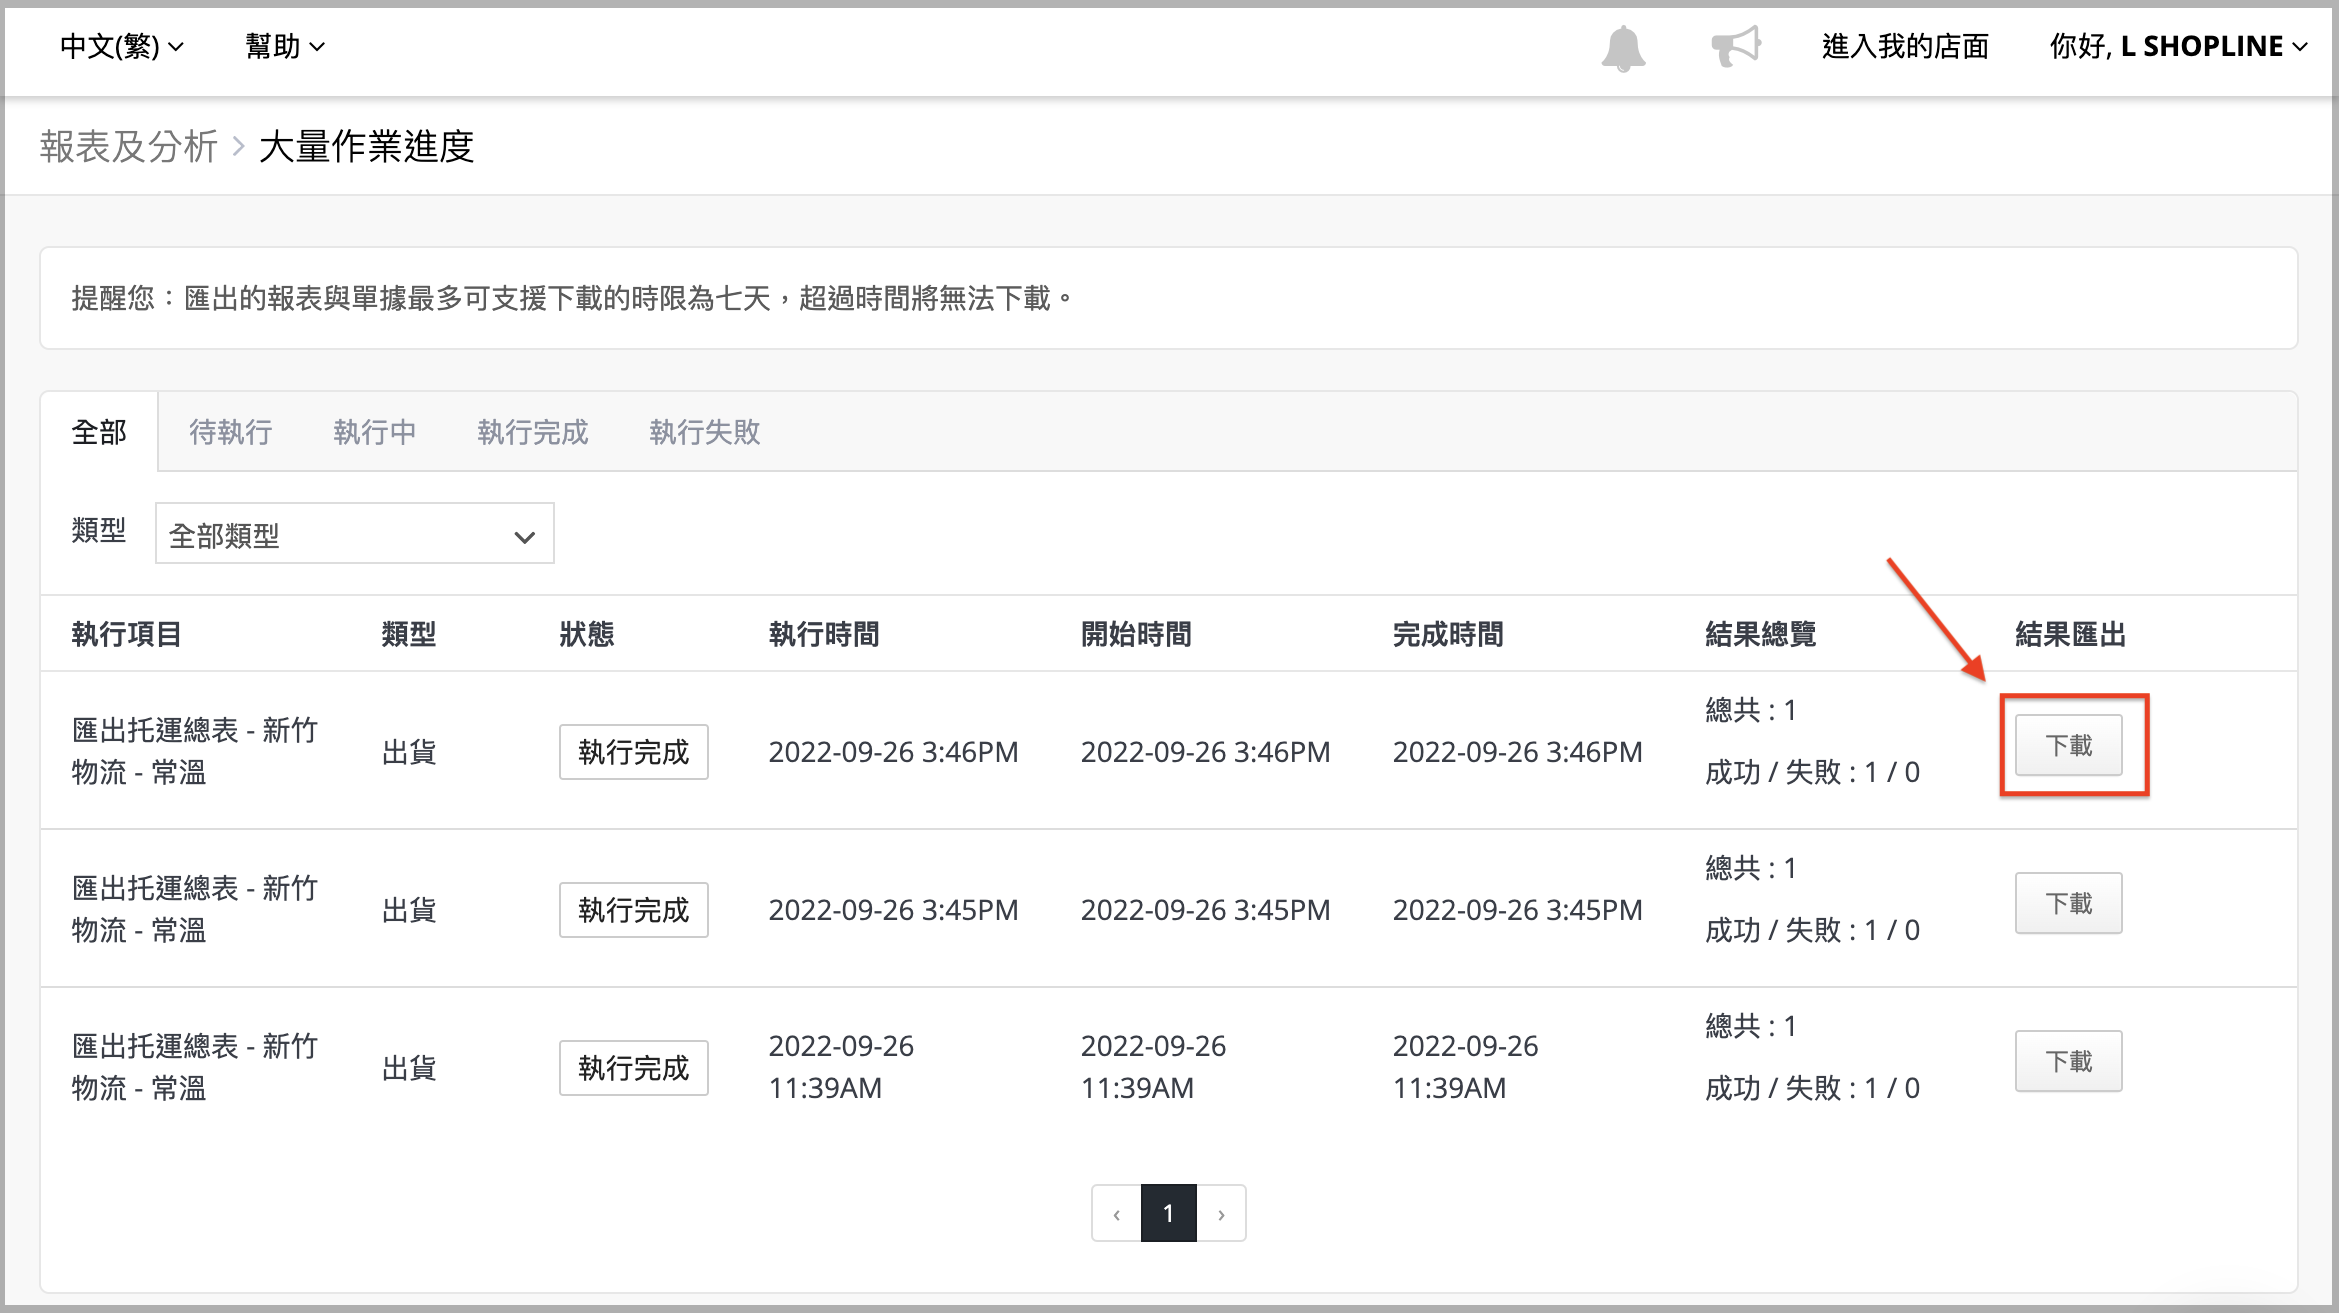Open the 幫助 help menu
Viewport: 2339px width, 1313px height.
coord(285,46)
